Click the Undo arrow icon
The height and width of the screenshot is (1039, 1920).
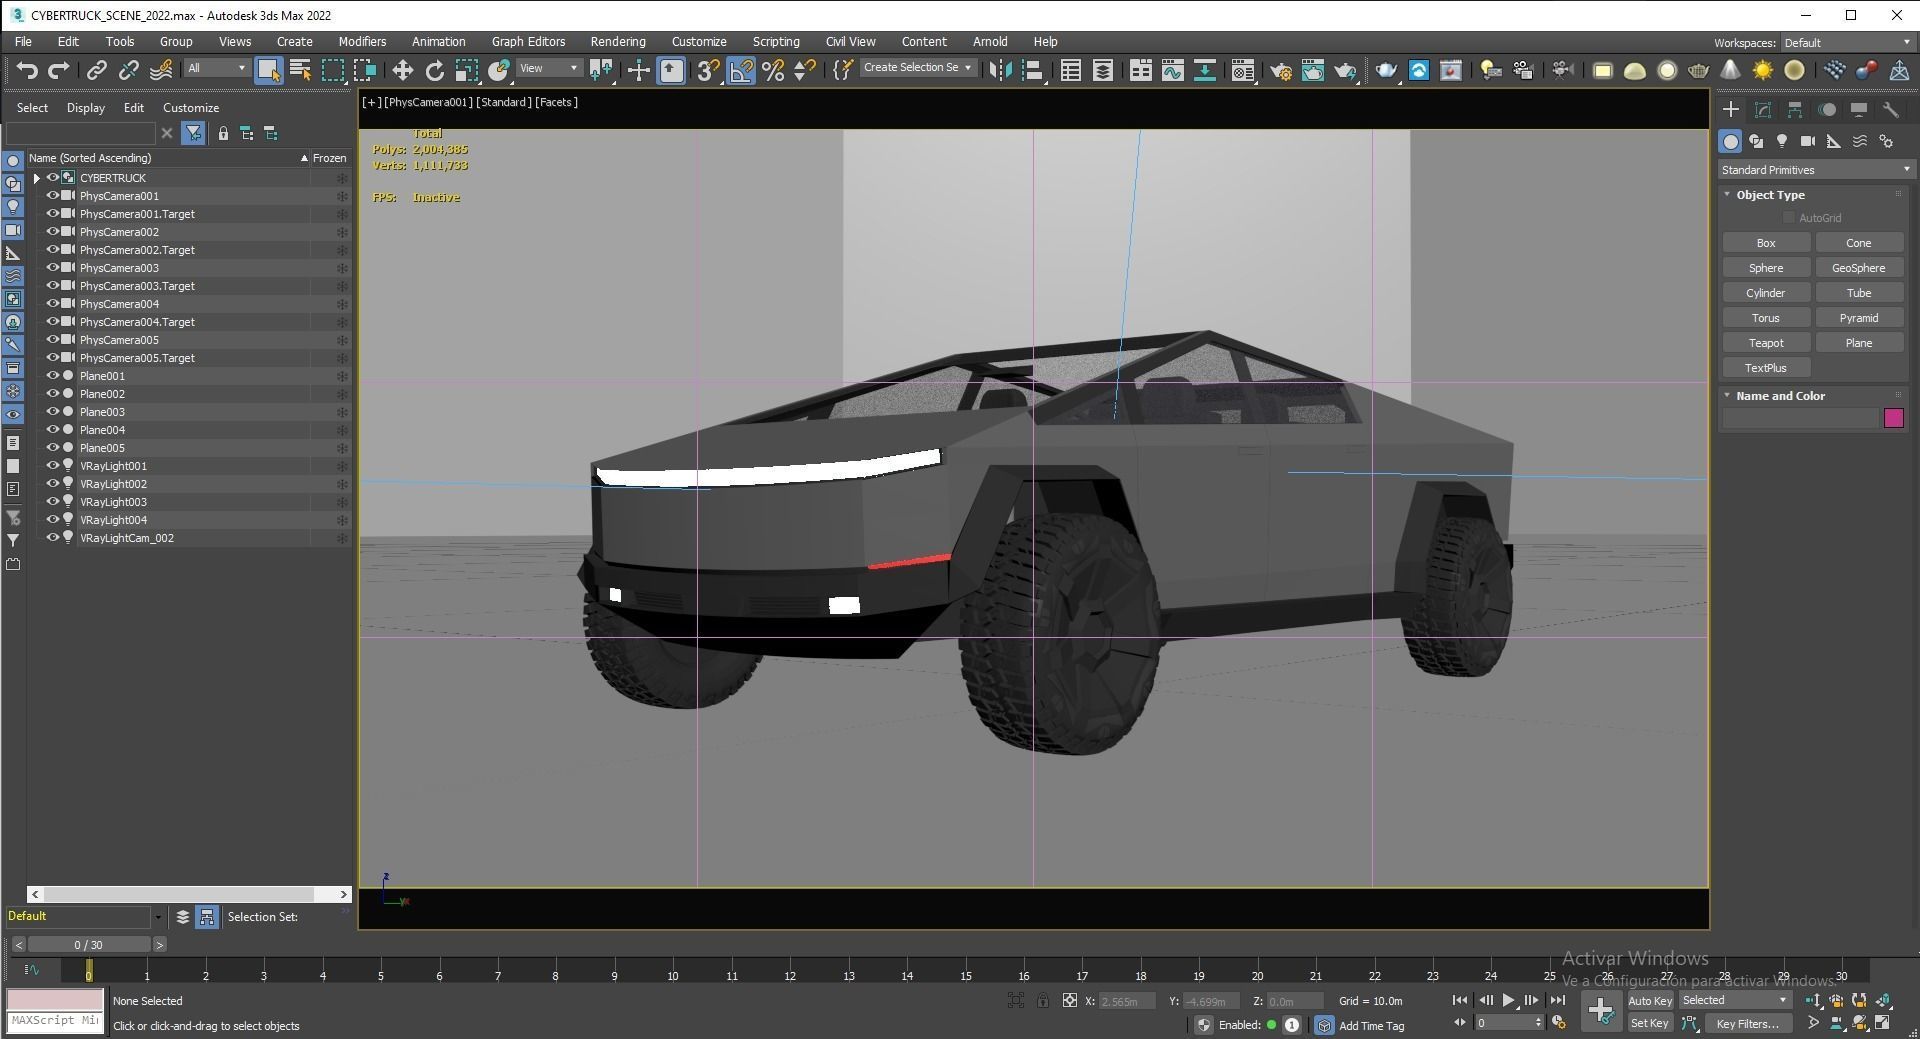27,70
